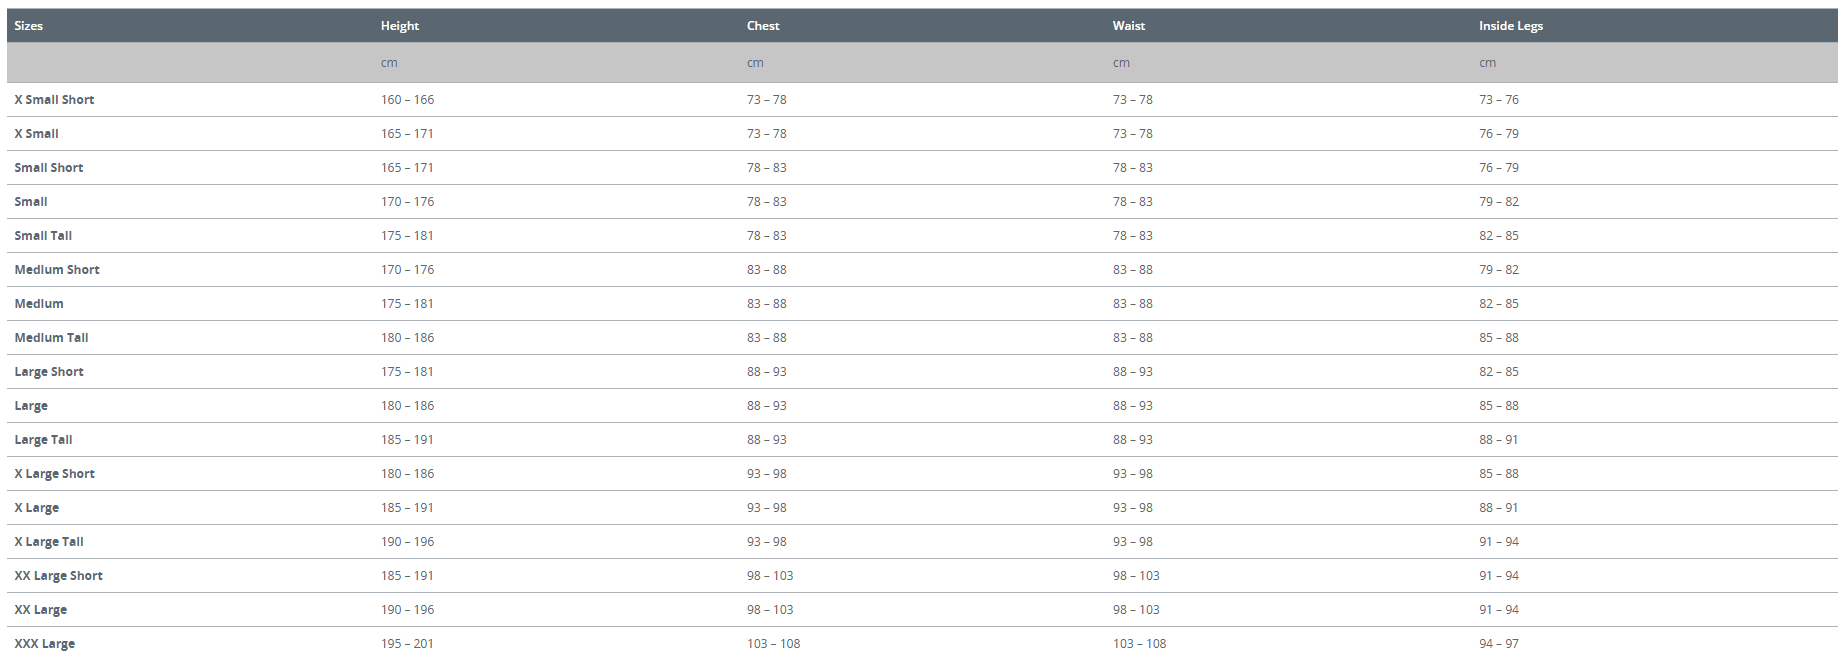The width and height of the screenshot is (1848, 668).
Task: Click the Sizes column header
Action: pos(28,26)
